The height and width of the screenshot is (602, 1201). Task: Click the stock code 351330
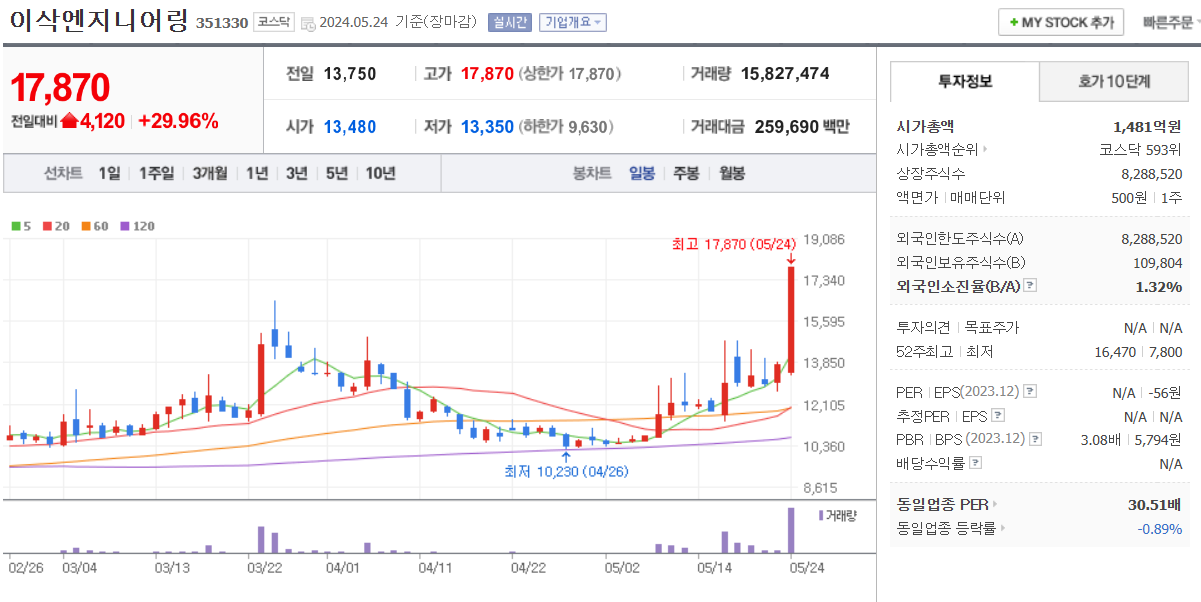coord(221,23)
